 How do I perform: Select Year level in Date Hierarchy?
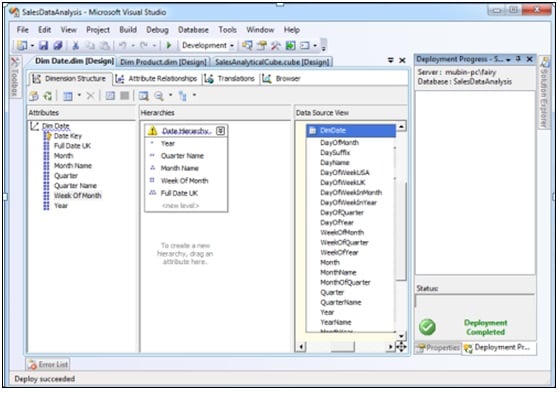[x=168, y=143]
